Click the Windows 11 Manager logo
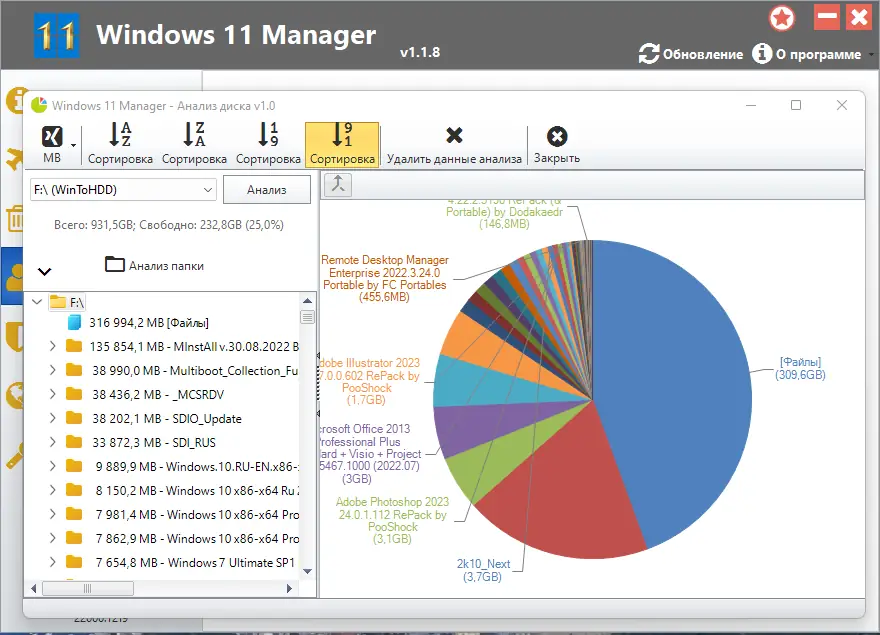Screen dimensions: 880x635 click(56, 35)
